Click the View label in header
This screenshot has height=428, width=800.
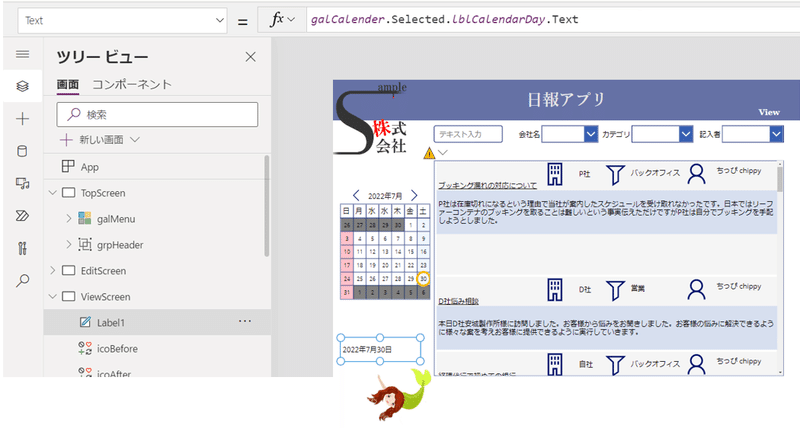click(769, 112)
